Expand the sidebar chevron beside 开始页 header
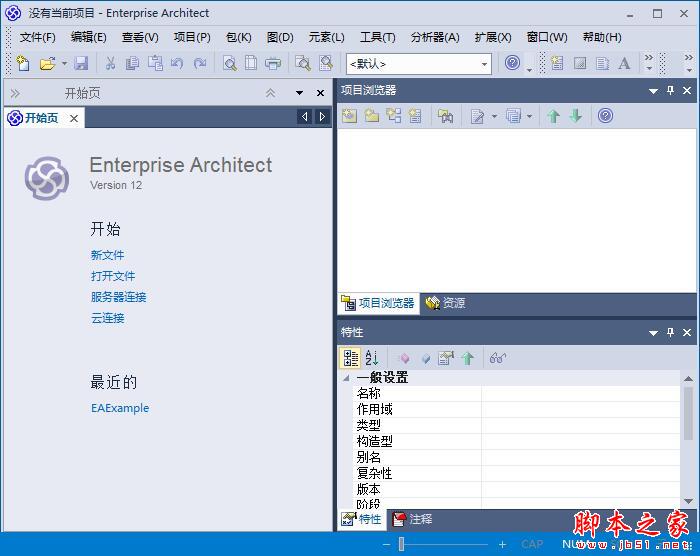 (15, 93)
